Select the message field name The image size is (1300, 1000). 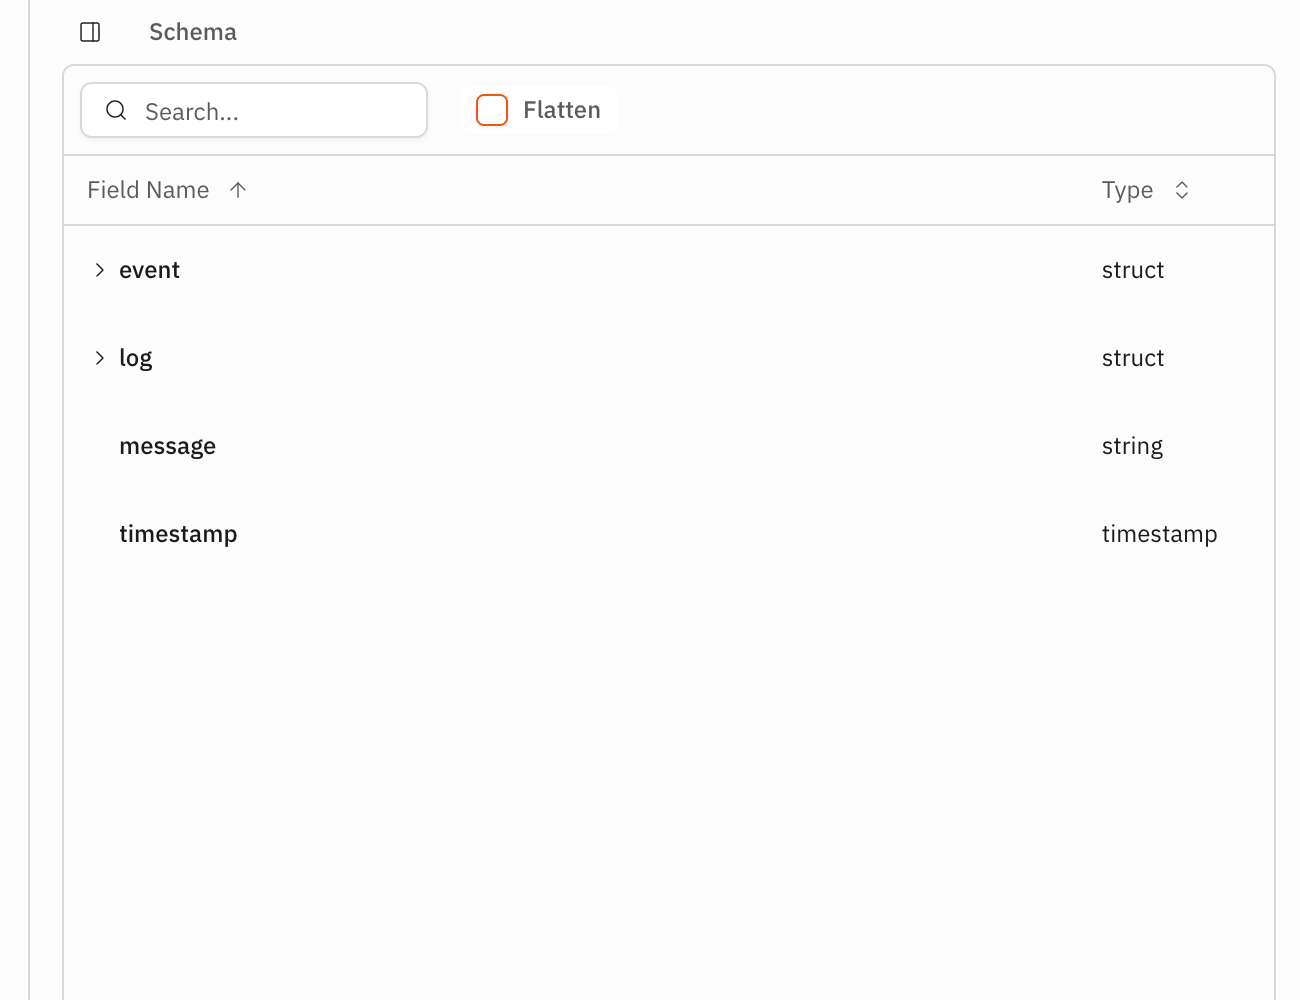[x=167, y=446]
